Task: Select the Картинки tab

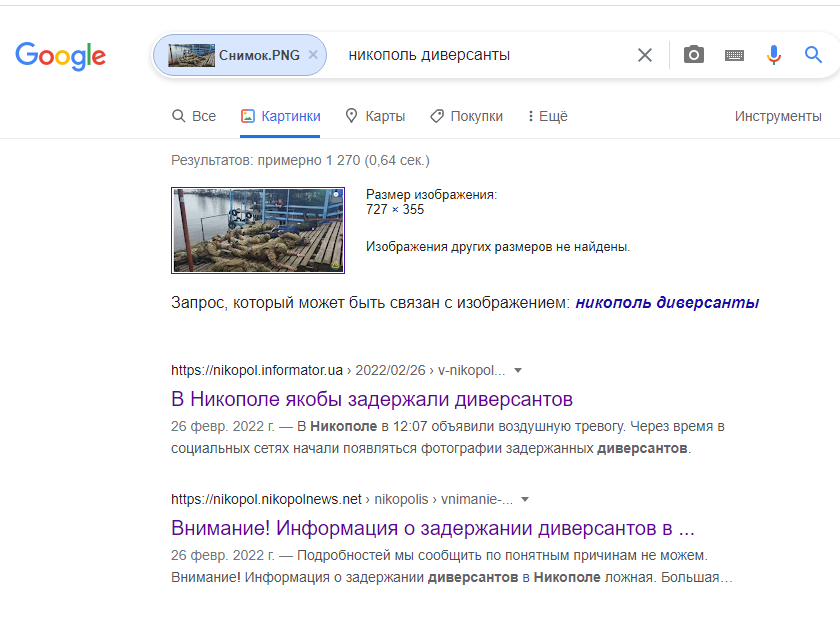Action: 280,116
